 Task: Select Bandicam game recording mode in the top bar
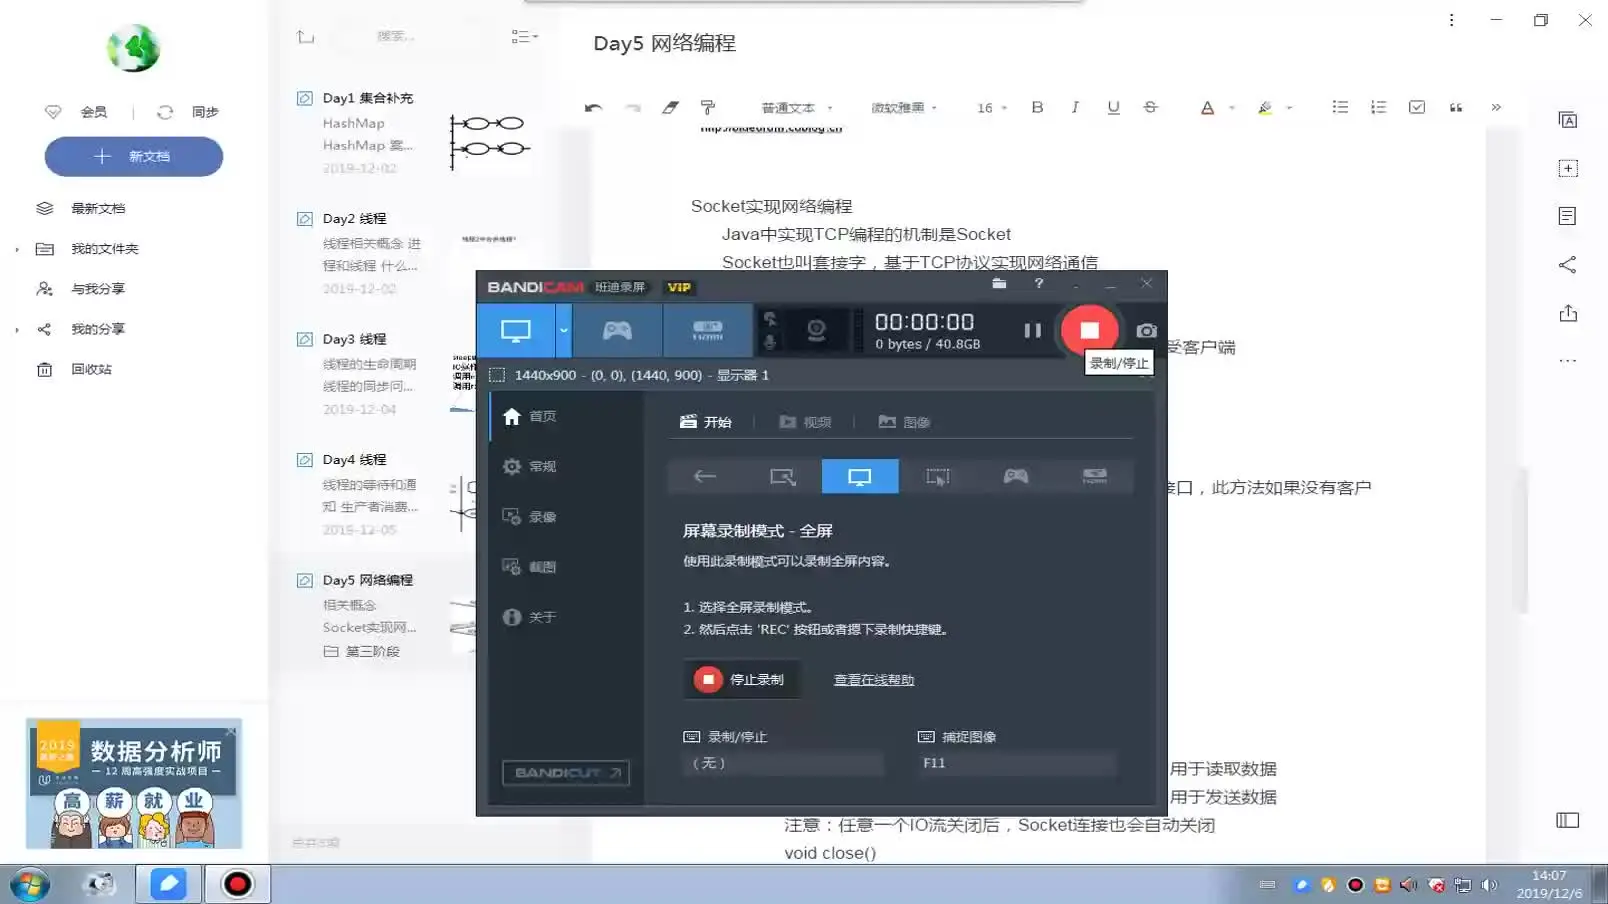(617, 331)
